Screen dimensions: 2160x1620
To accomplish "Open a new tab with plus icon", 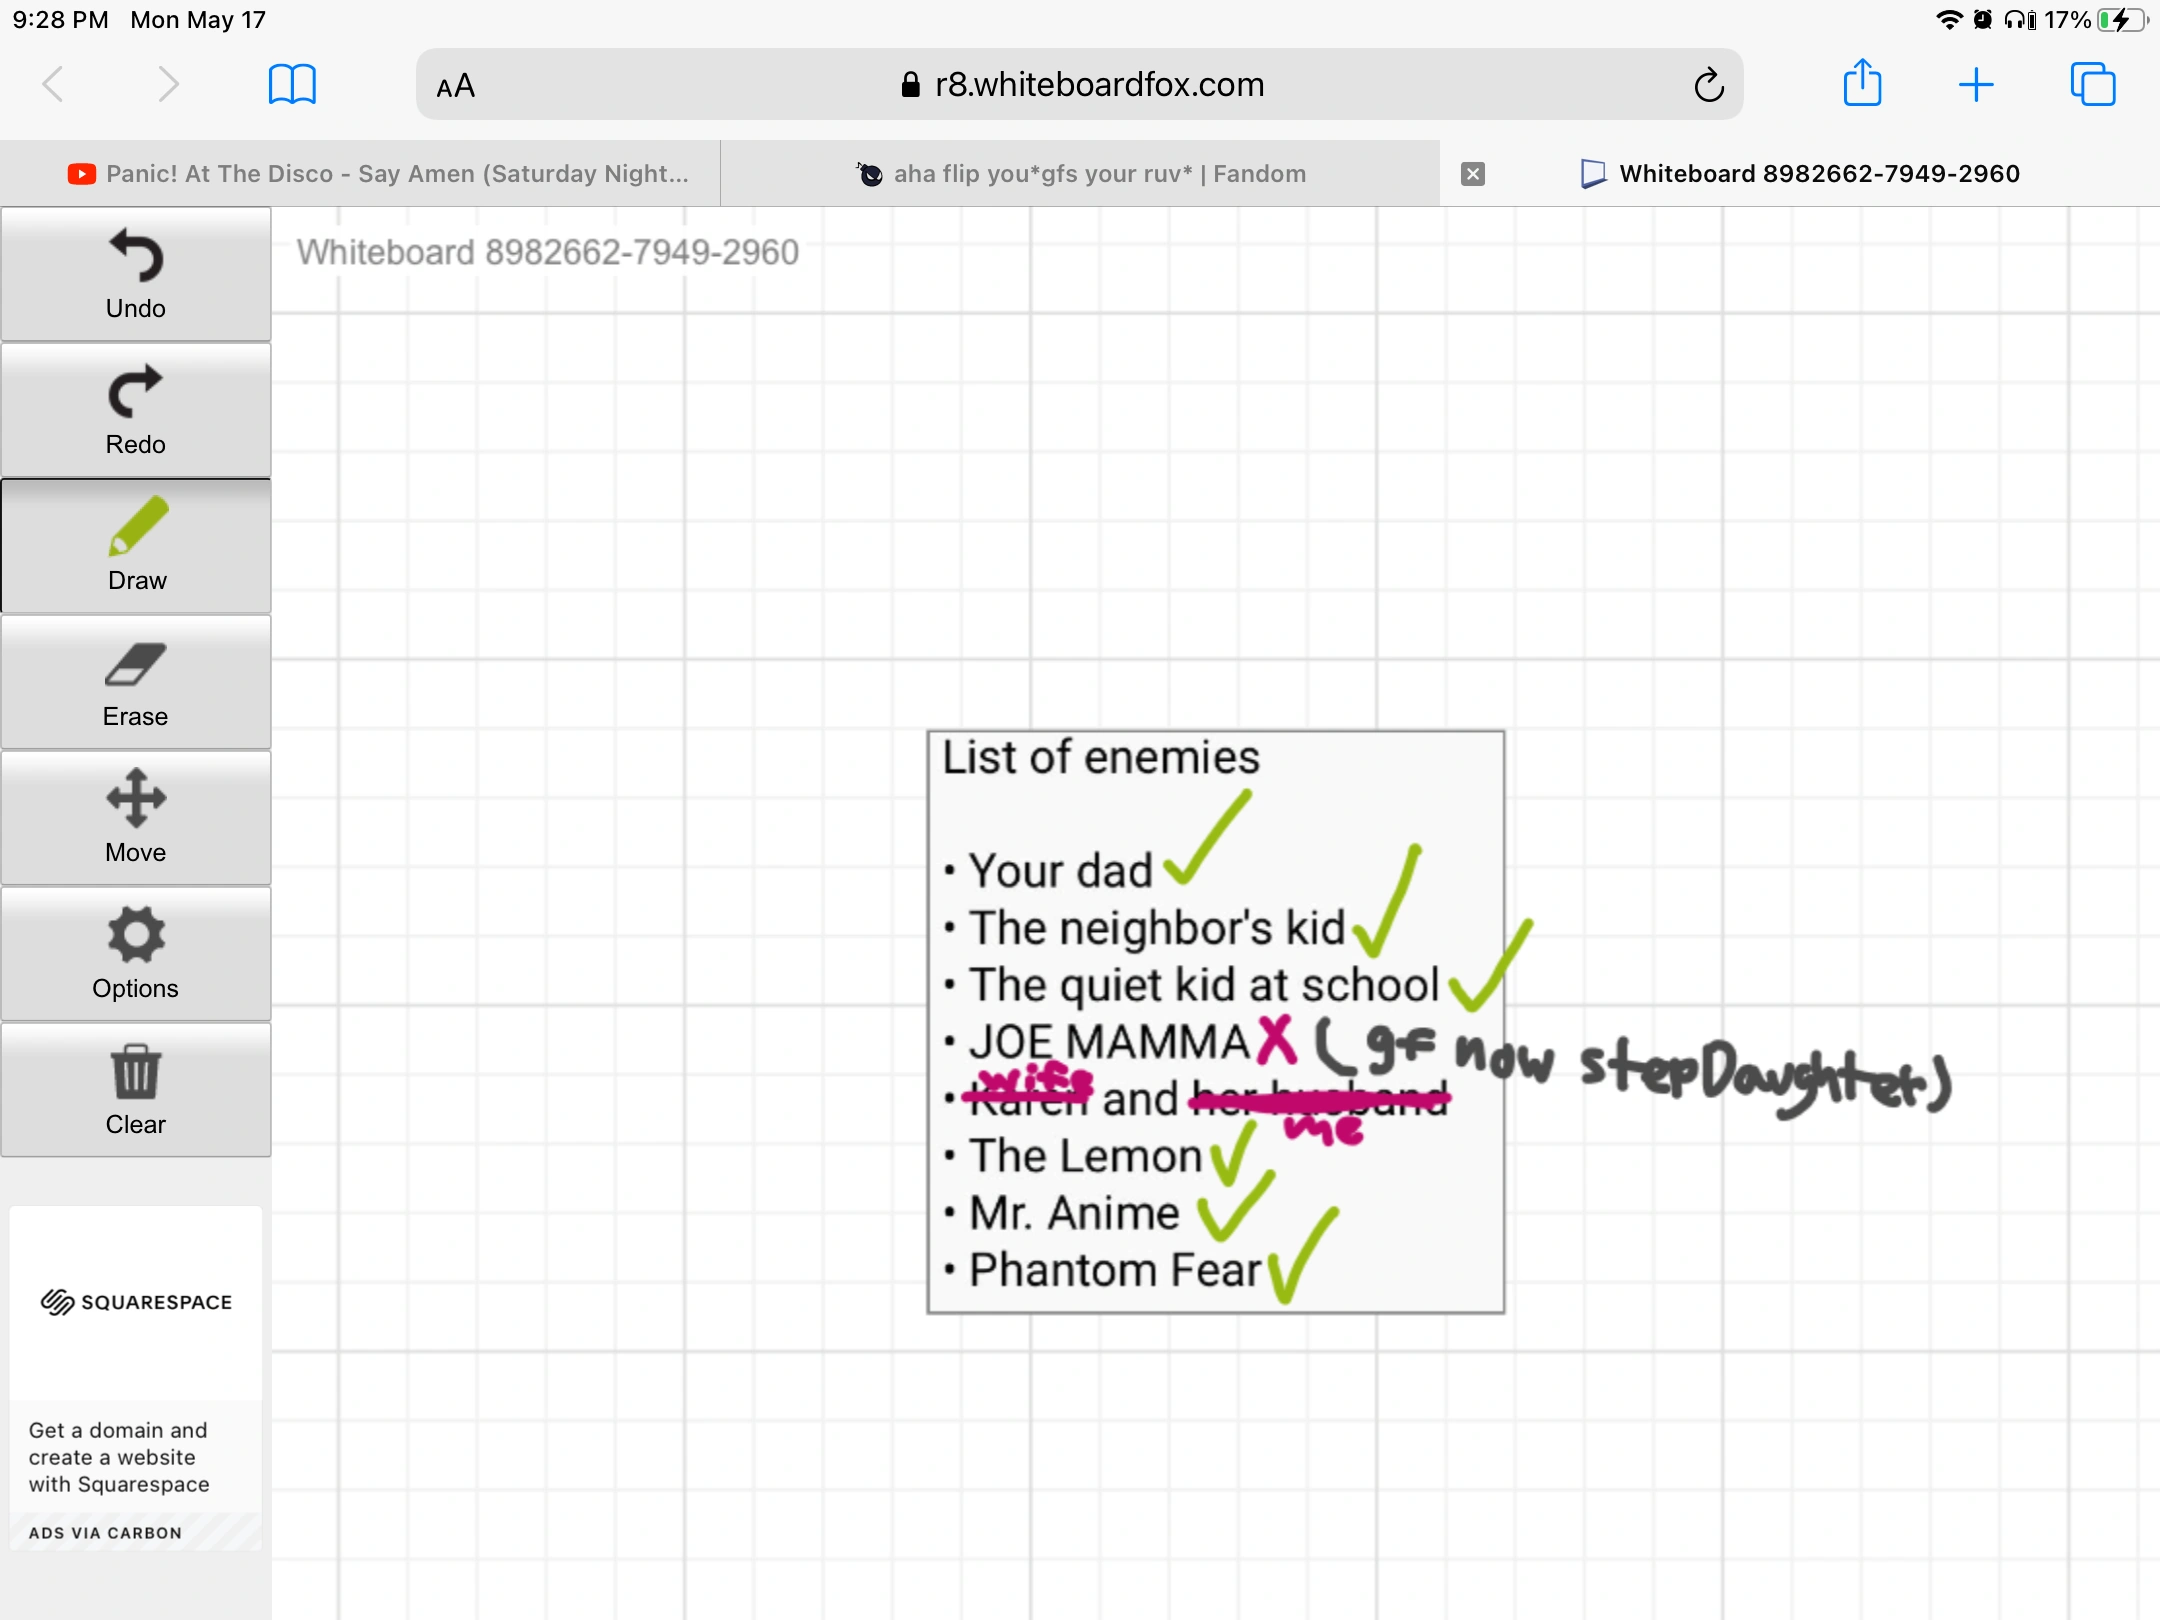I will (x=1976, y=85).
